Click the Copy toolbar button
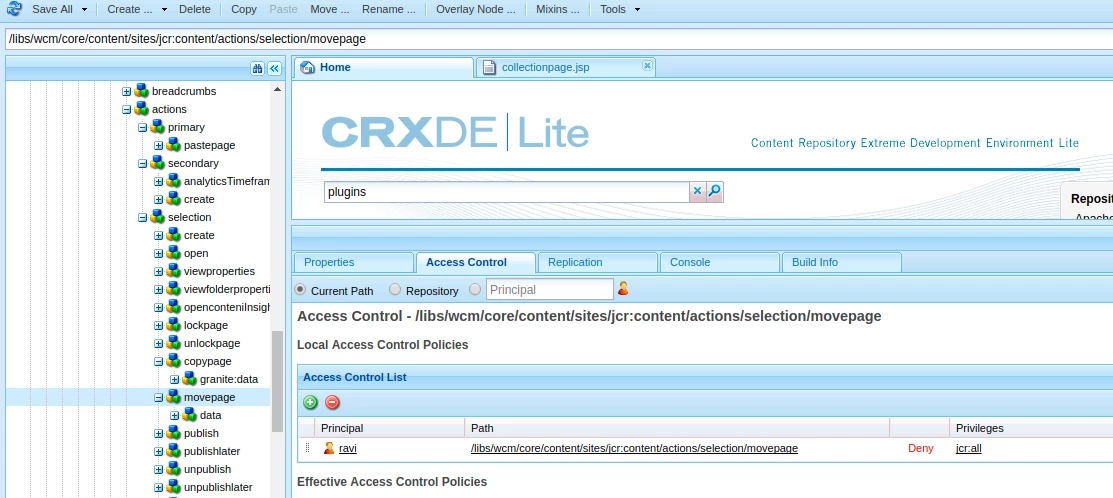Screen dimensions: 1113x498 (x=243, y=9)
